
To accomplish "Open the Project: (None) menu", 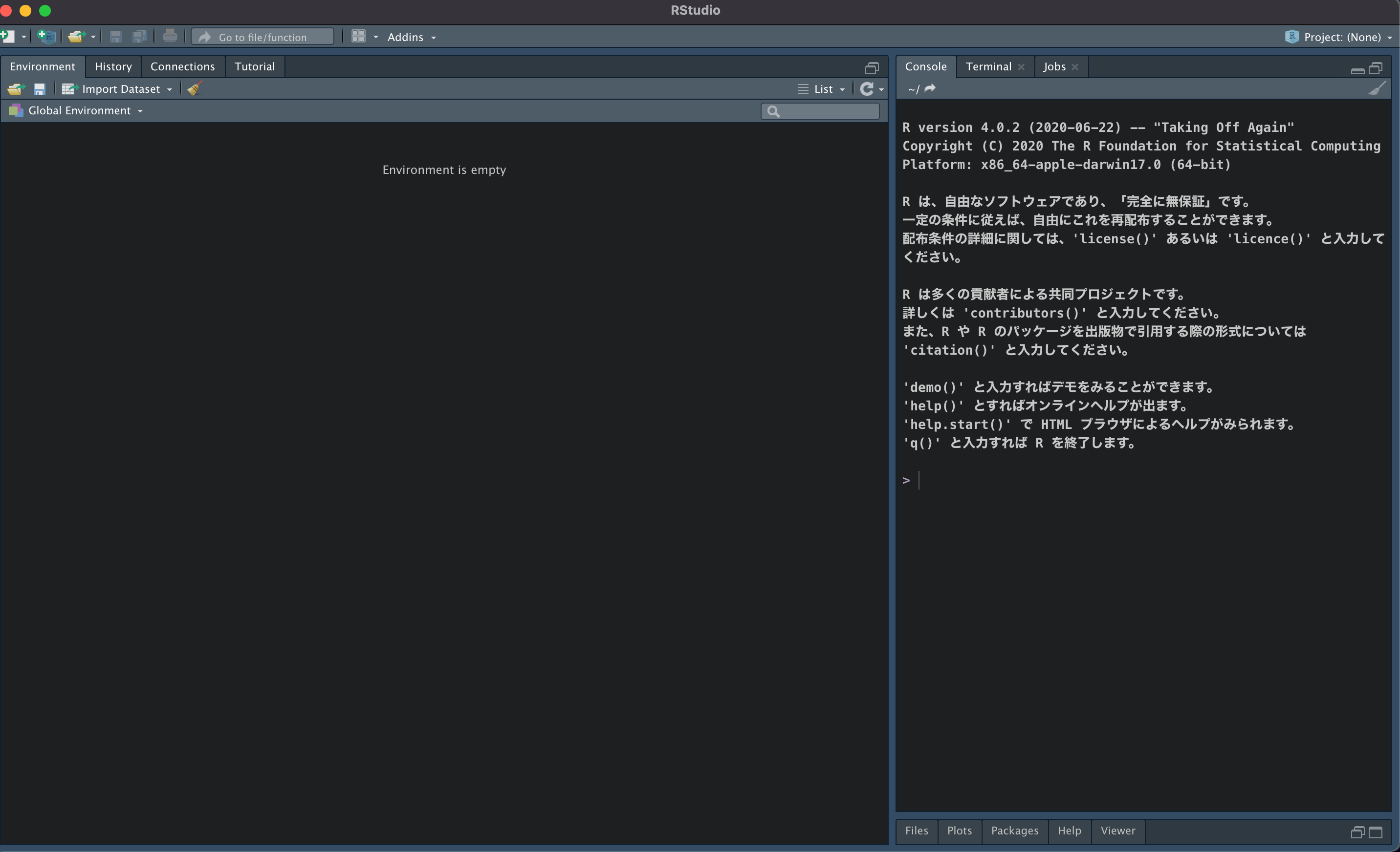I will coord(1339,37).
